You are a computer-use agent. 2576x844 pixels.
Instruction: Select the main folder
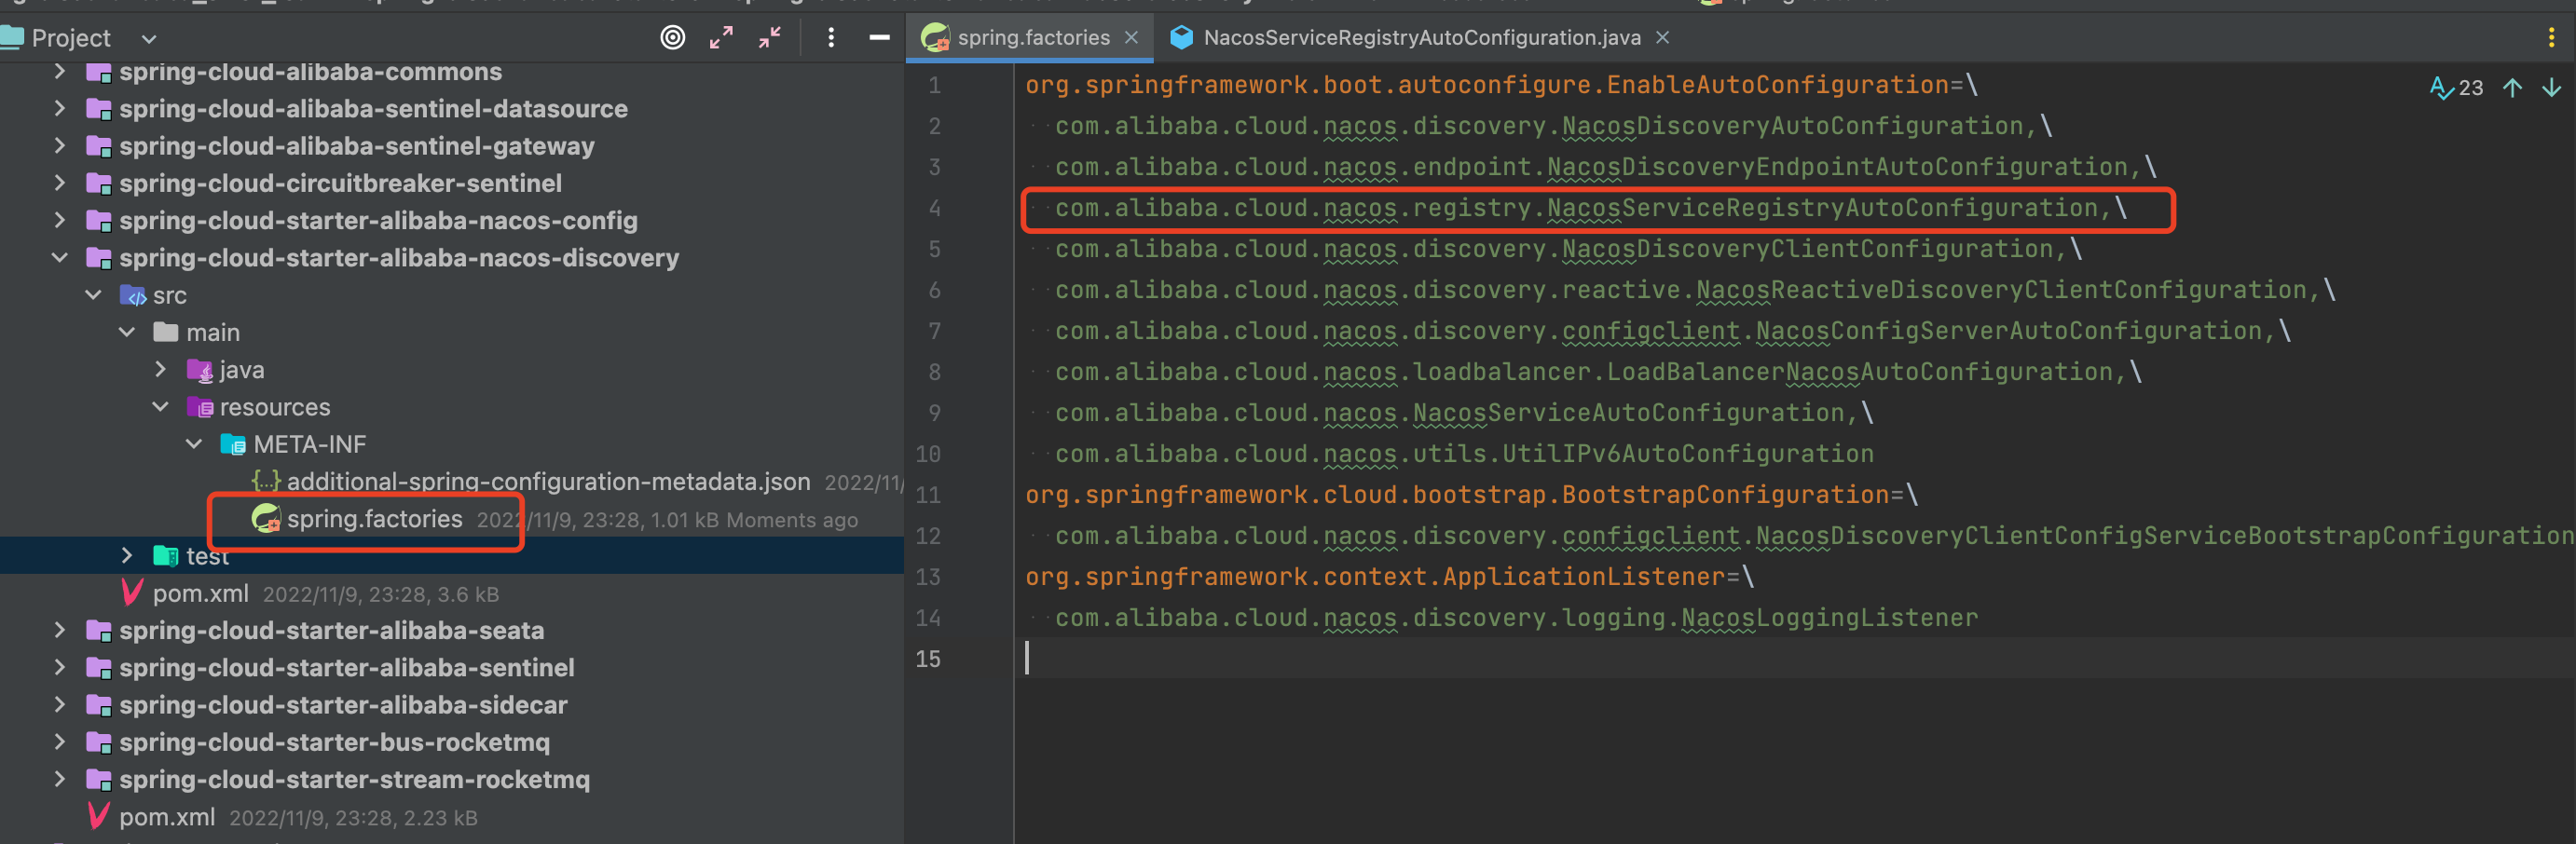click(x=213, y=332)
